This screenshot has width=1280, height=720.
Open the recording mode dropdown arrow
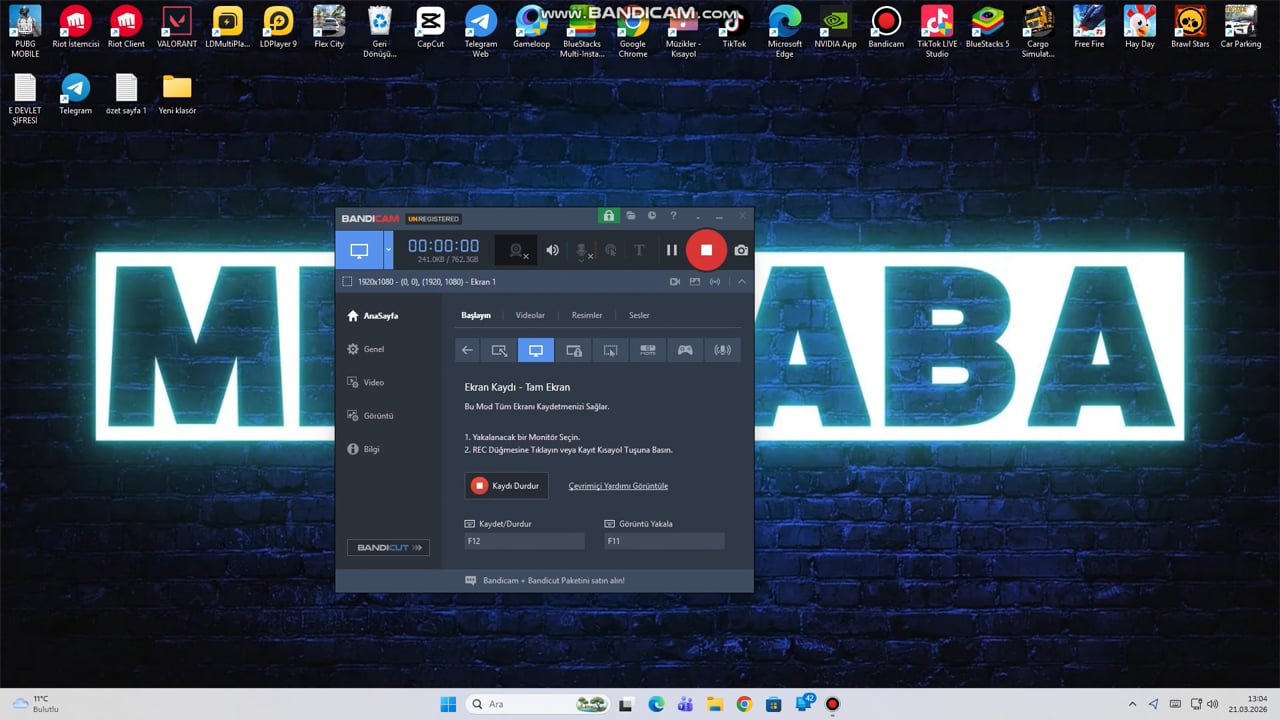tap(388, 250)
